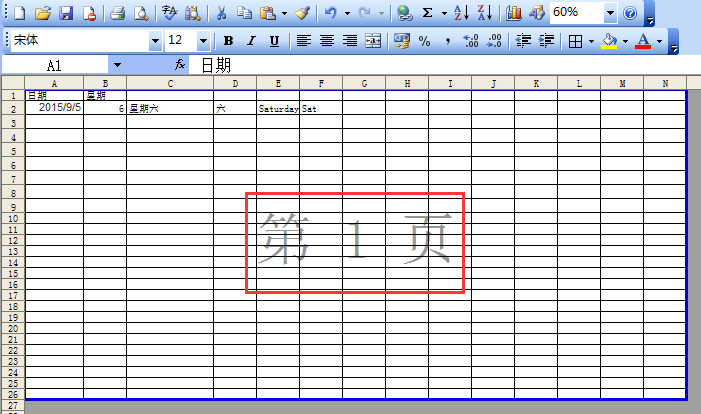Open the AutoSum functions dropdown arrow

[x=444, y=13]
